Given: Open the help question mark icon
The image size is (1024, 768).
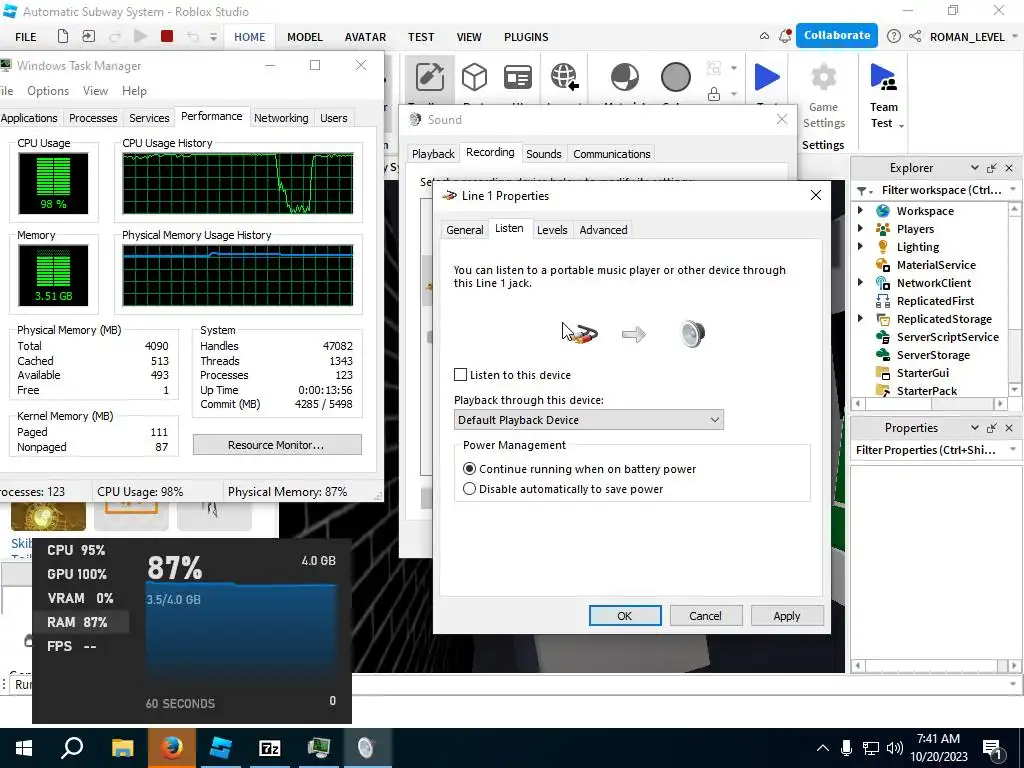Looking at the screenshot, I should pyautogui.click(x=893, y=37).
